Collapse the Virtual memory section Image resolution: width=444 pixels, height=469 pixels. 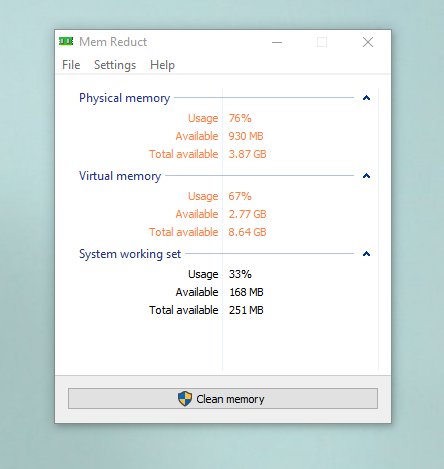tap(366, 176)
